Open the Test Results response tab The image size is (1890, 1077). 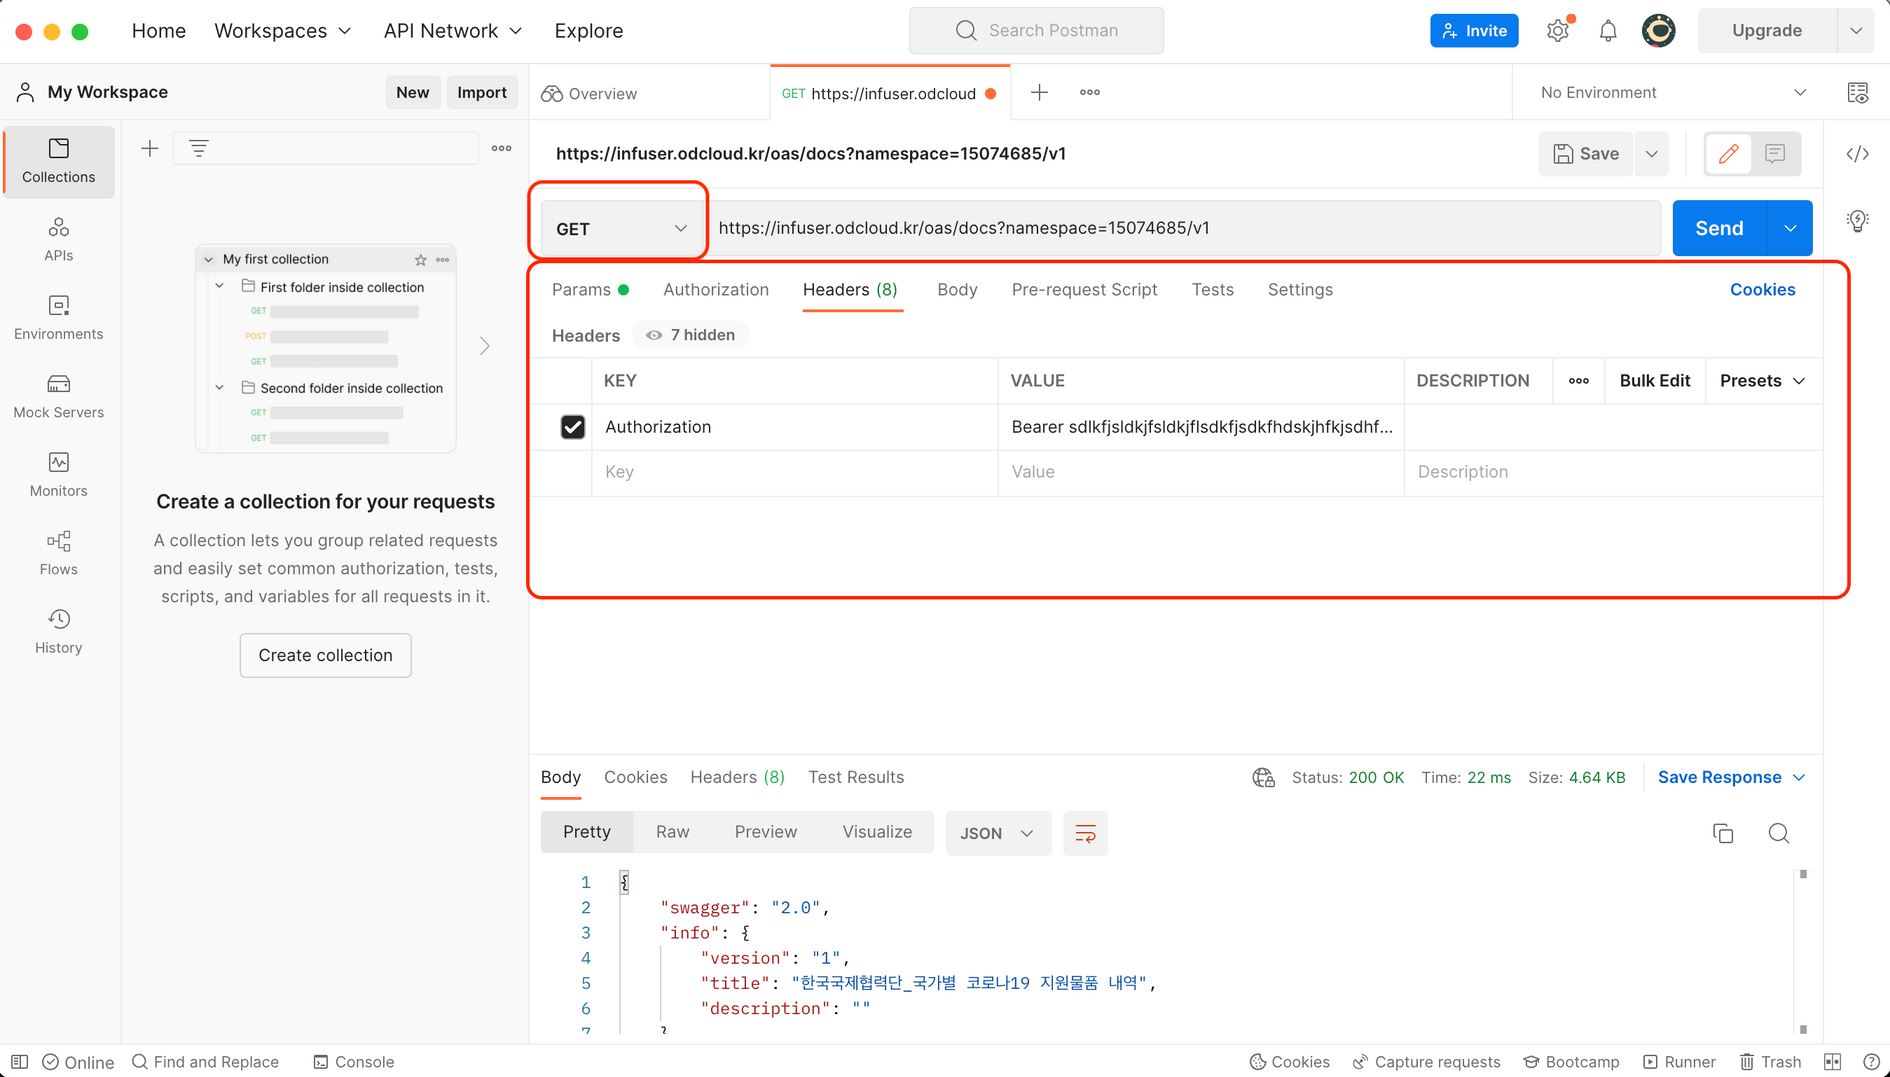click(856, 778)
